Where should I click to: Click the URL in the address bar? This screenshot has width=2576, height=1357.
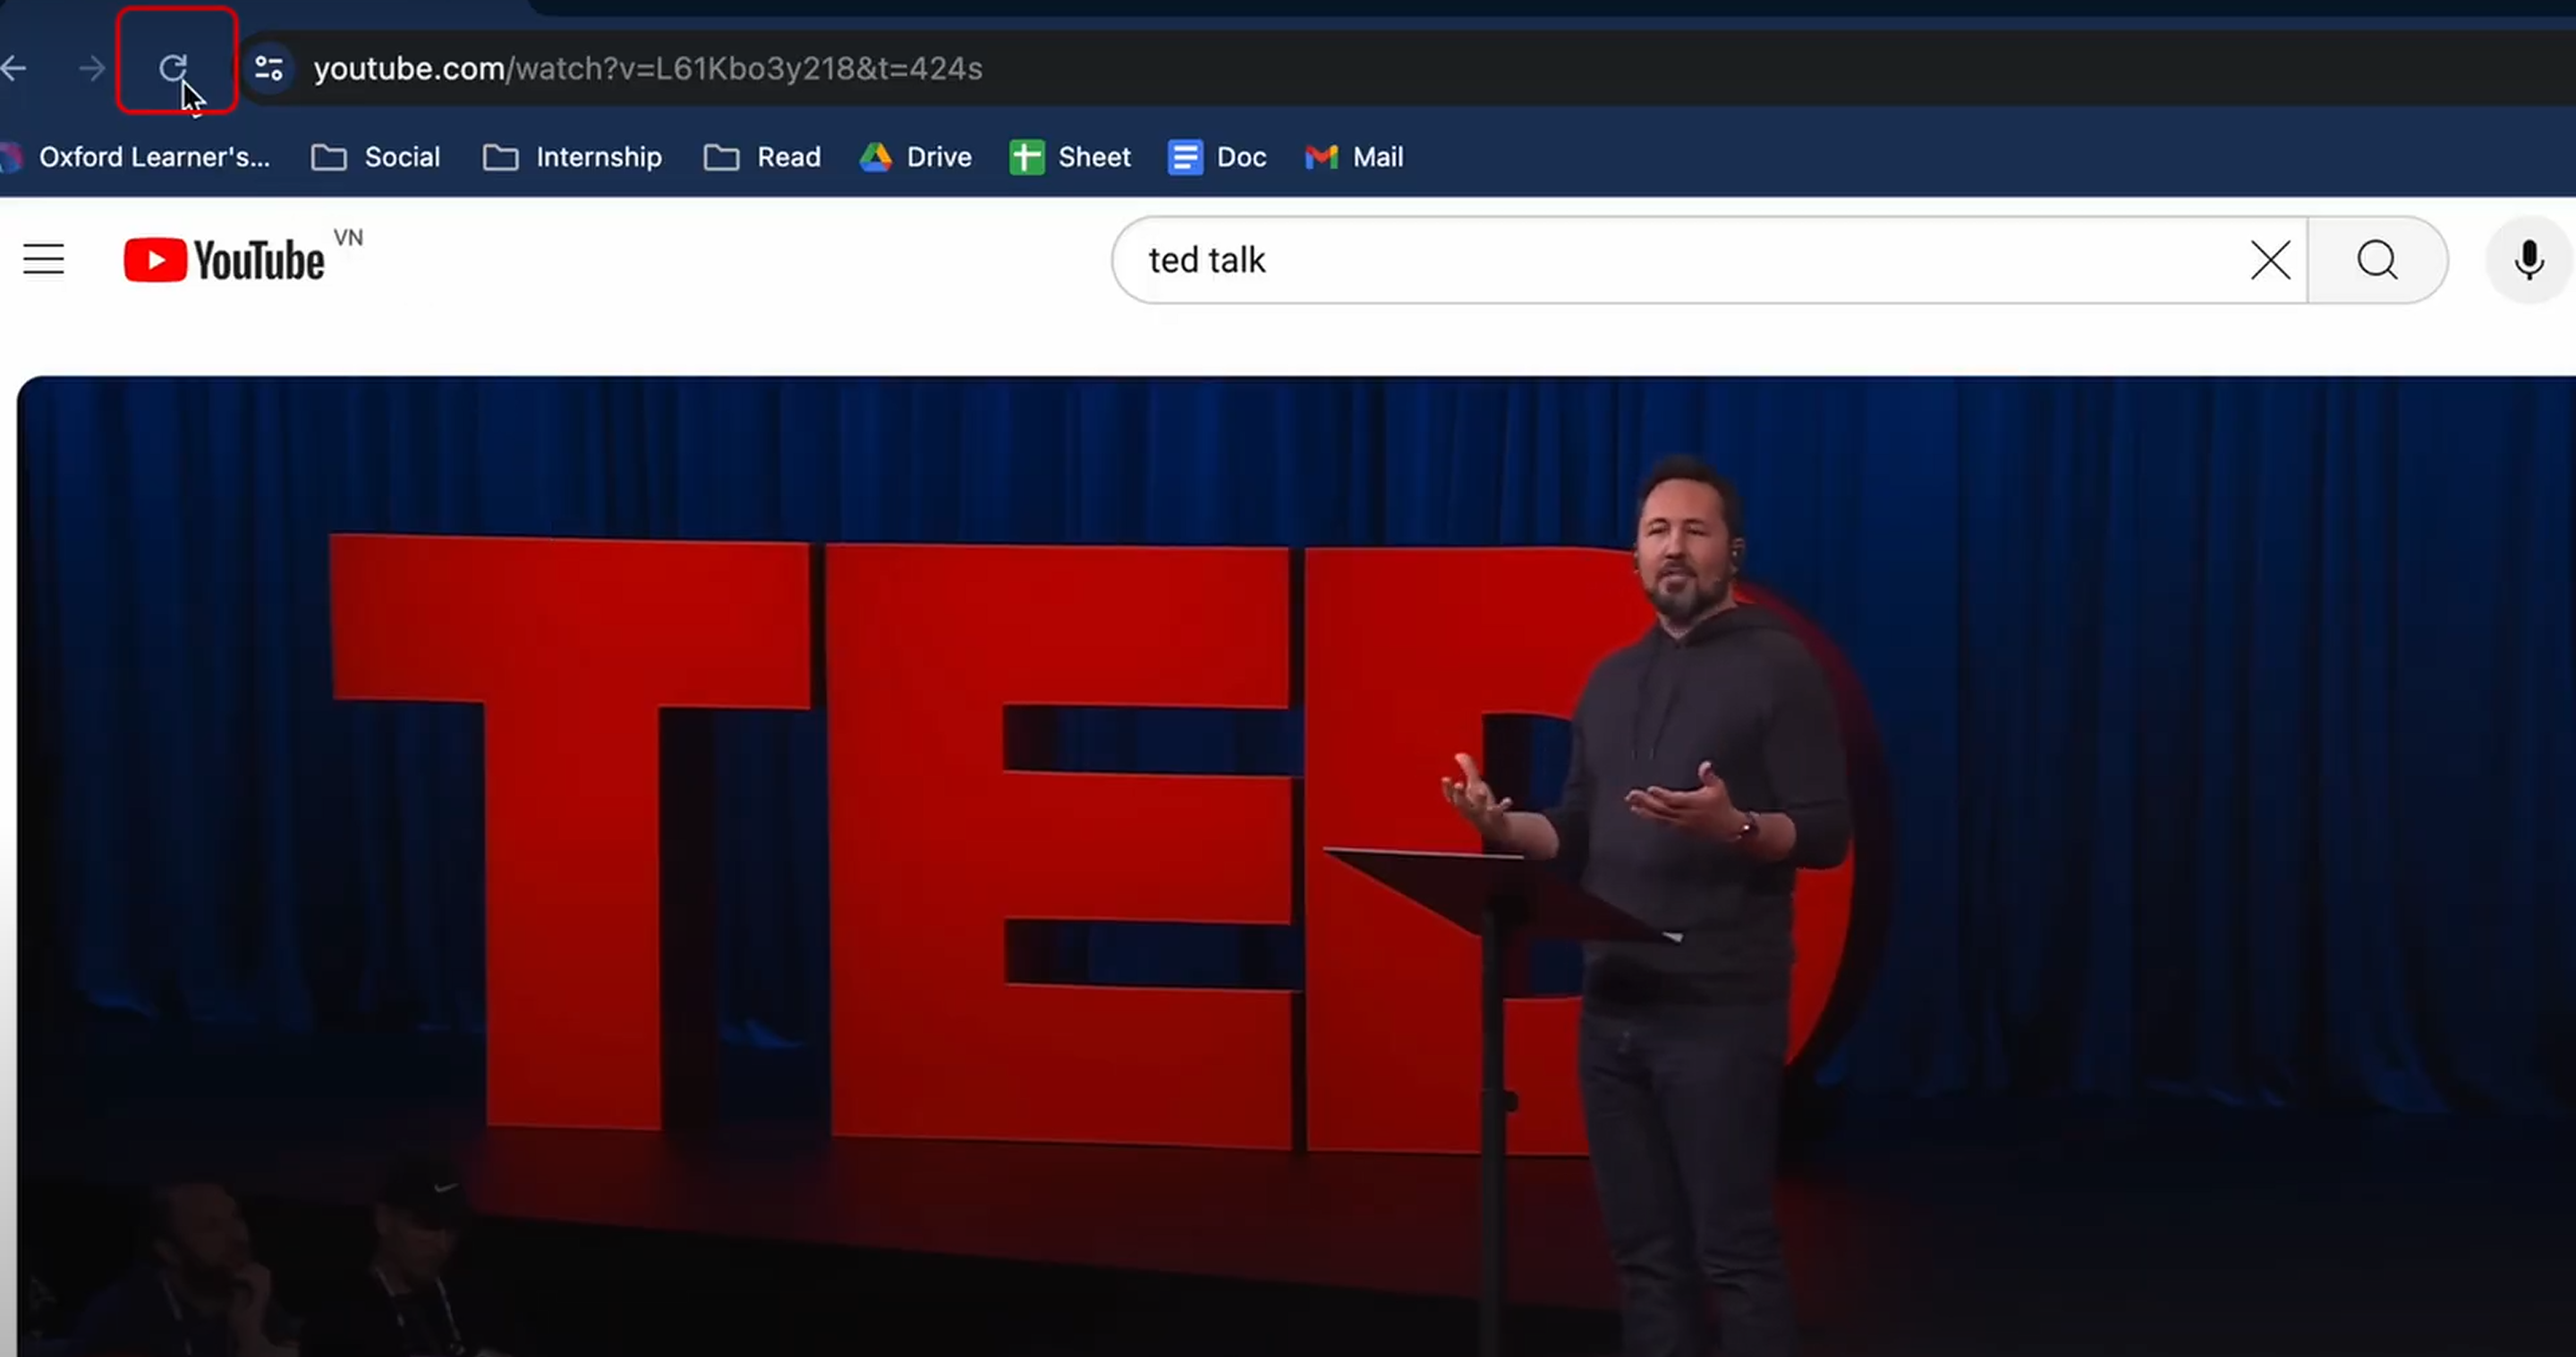coord(648,68)
